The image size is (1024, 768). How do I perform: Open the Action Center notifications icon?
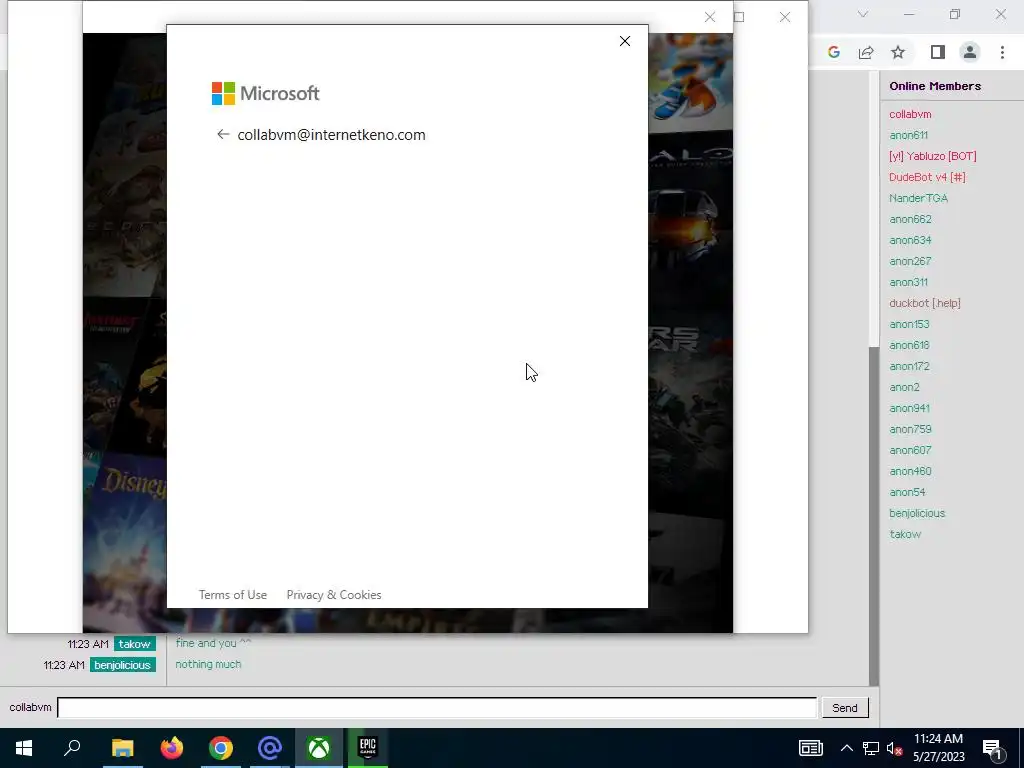pyautogui.click(x=993, y=748)
